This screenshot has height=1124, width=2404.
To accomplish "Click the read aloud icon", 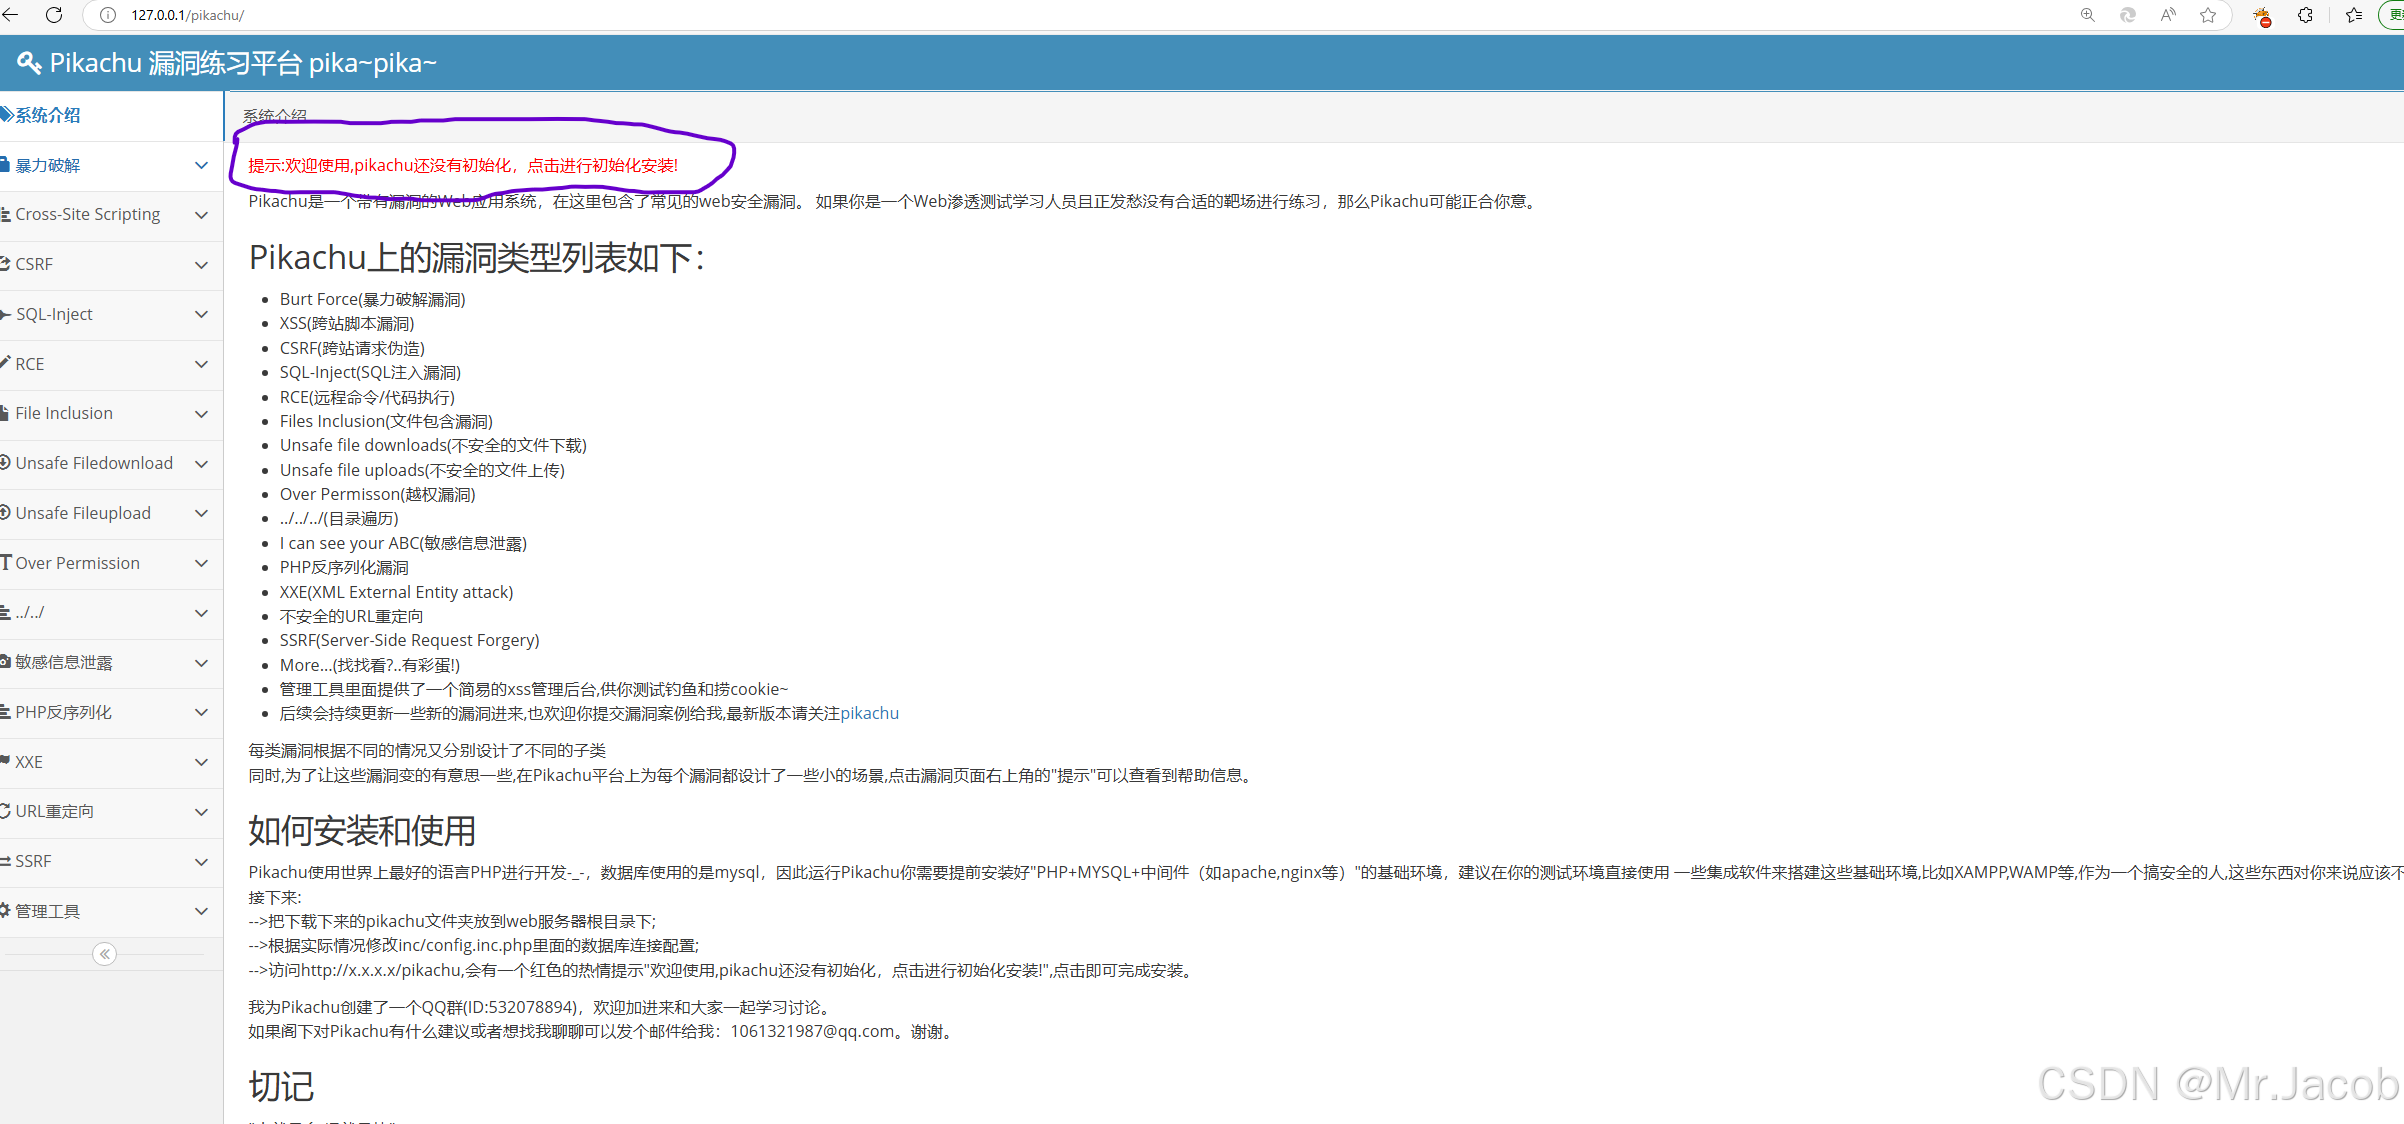I will pyautogui.click(x=2167, y=15).
